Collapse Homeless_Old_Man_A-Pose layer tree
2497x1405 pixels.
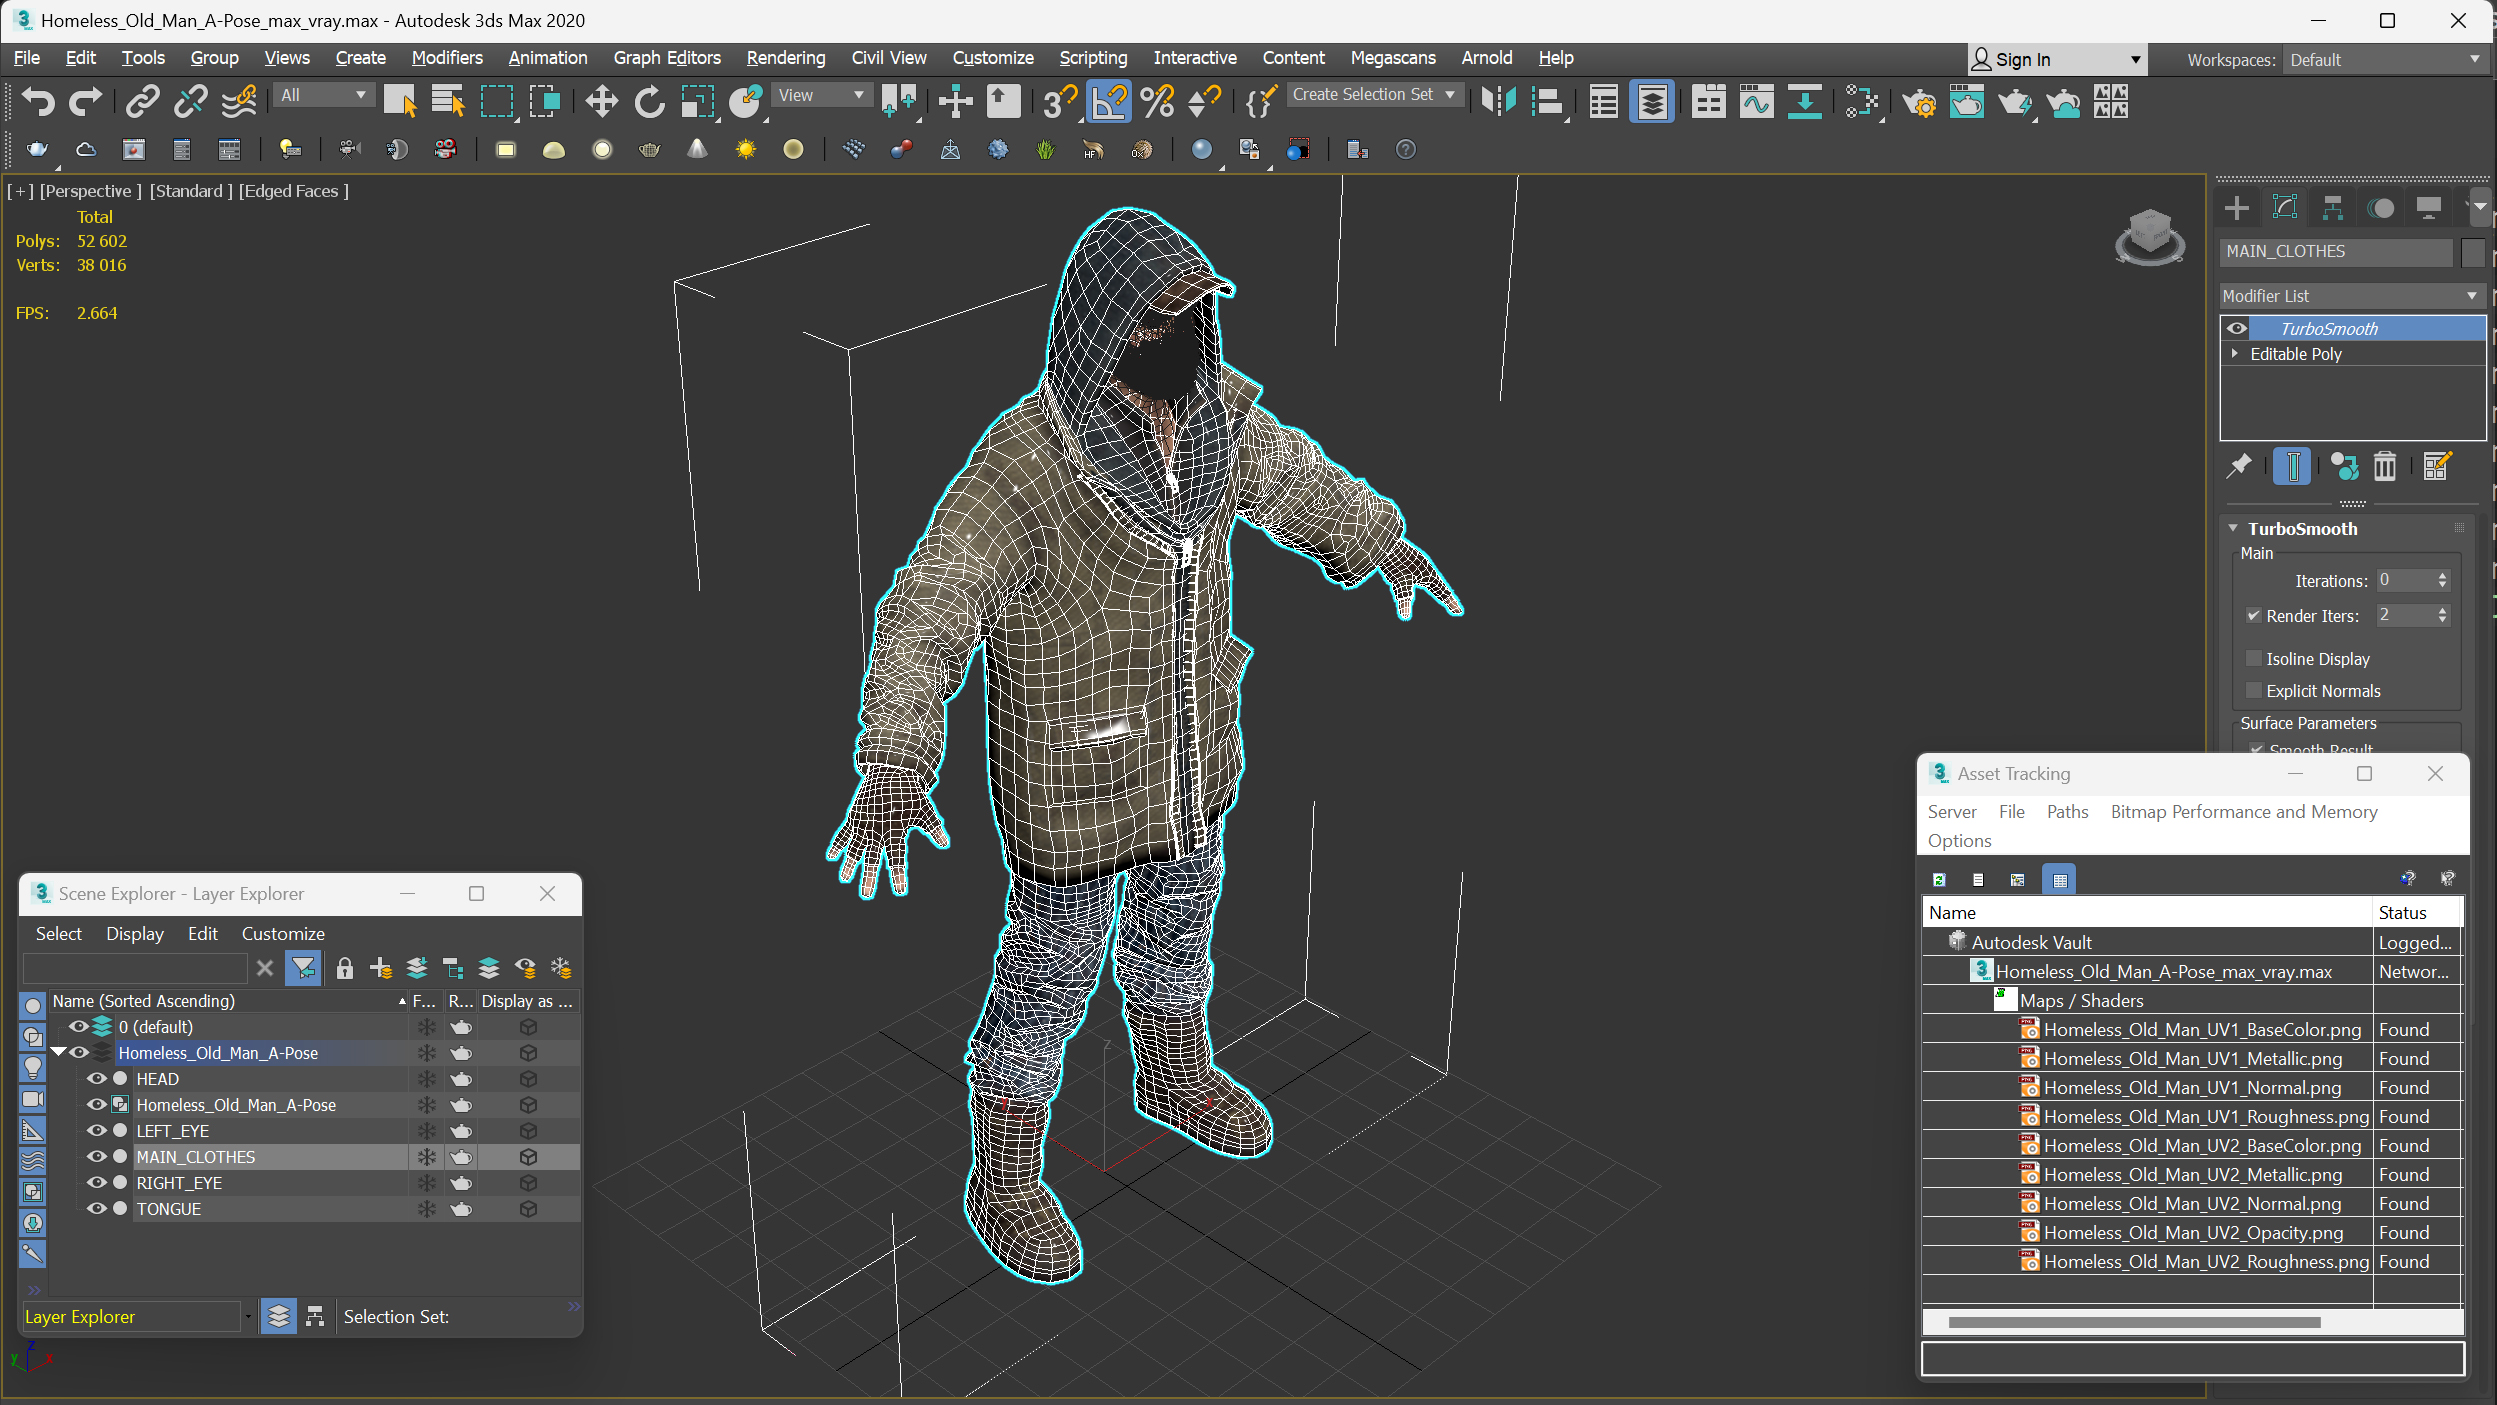coord(58,1052)
